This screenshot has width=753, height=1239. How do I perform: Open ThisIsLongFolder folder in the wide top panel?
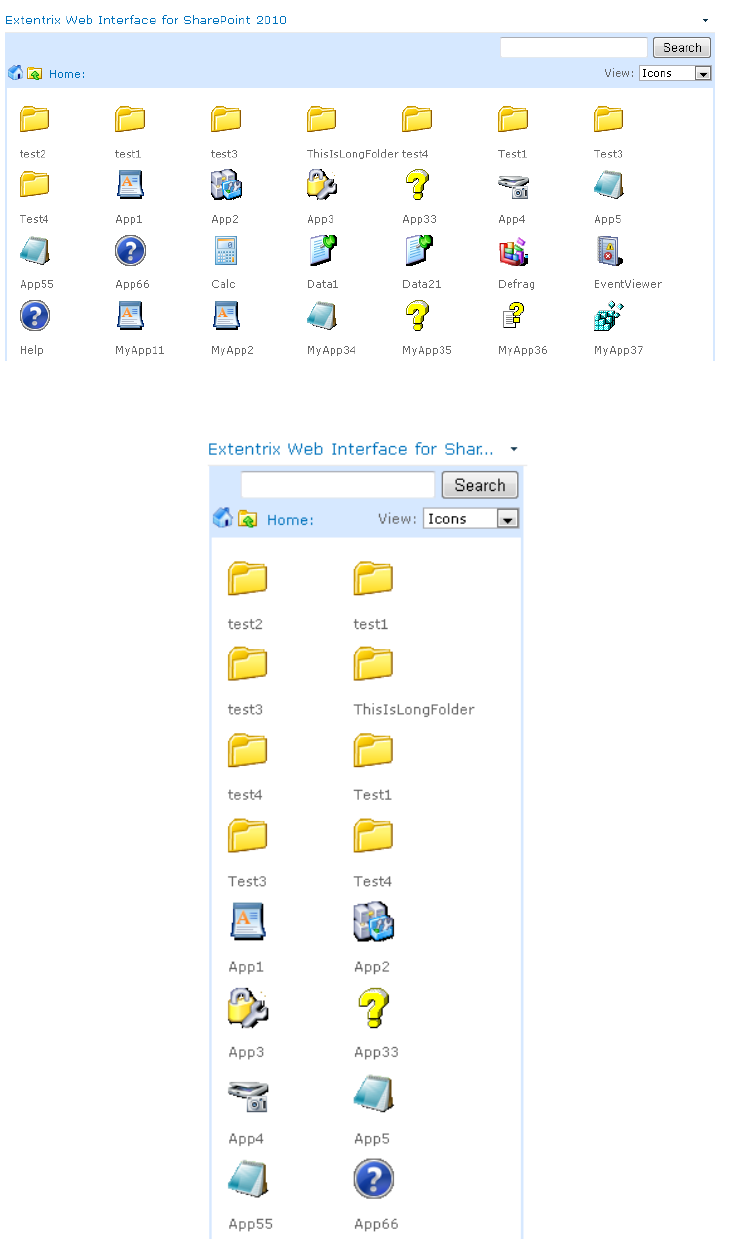(x=322, y=120)
